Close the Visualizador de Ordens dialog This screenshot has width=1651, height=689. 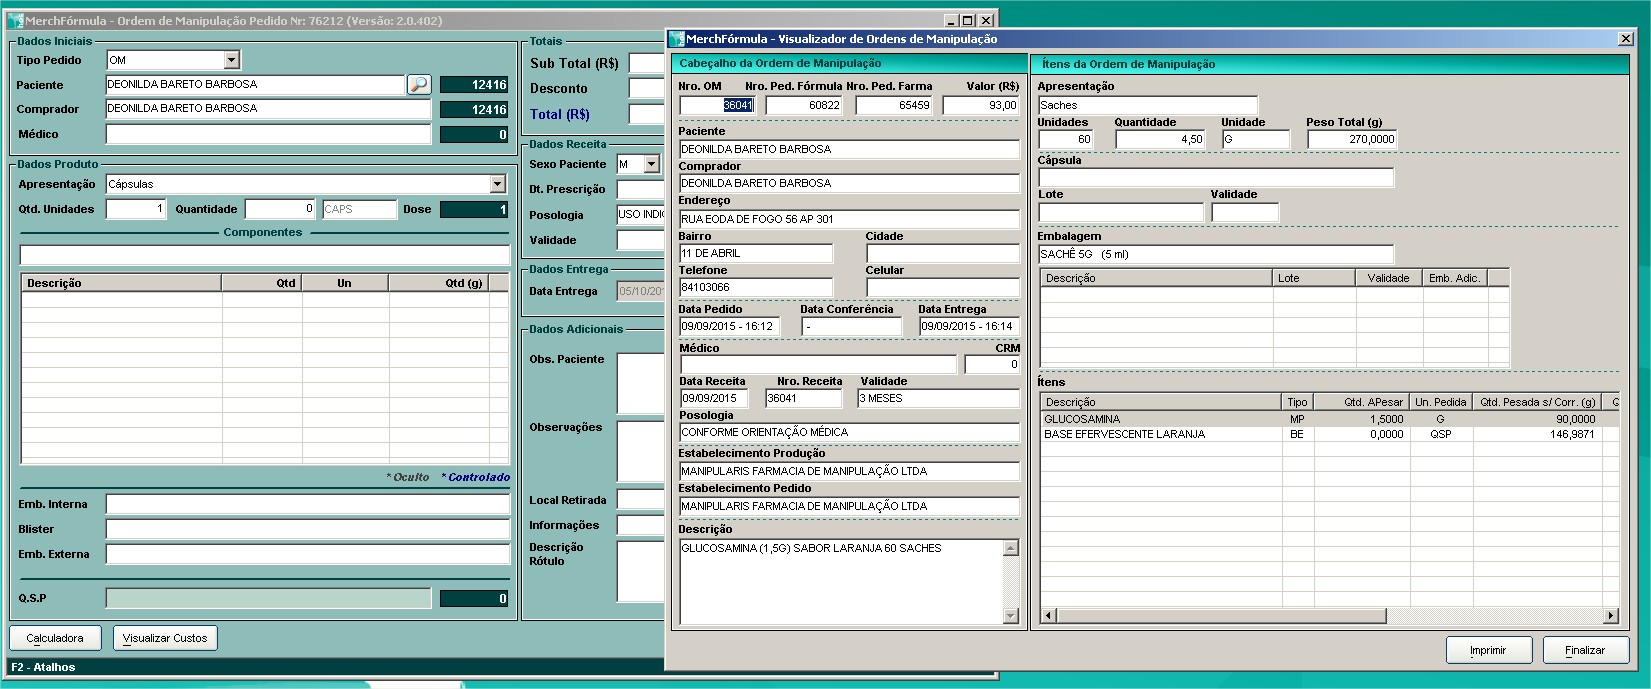pyautogui.click(x=1625, y=39)
